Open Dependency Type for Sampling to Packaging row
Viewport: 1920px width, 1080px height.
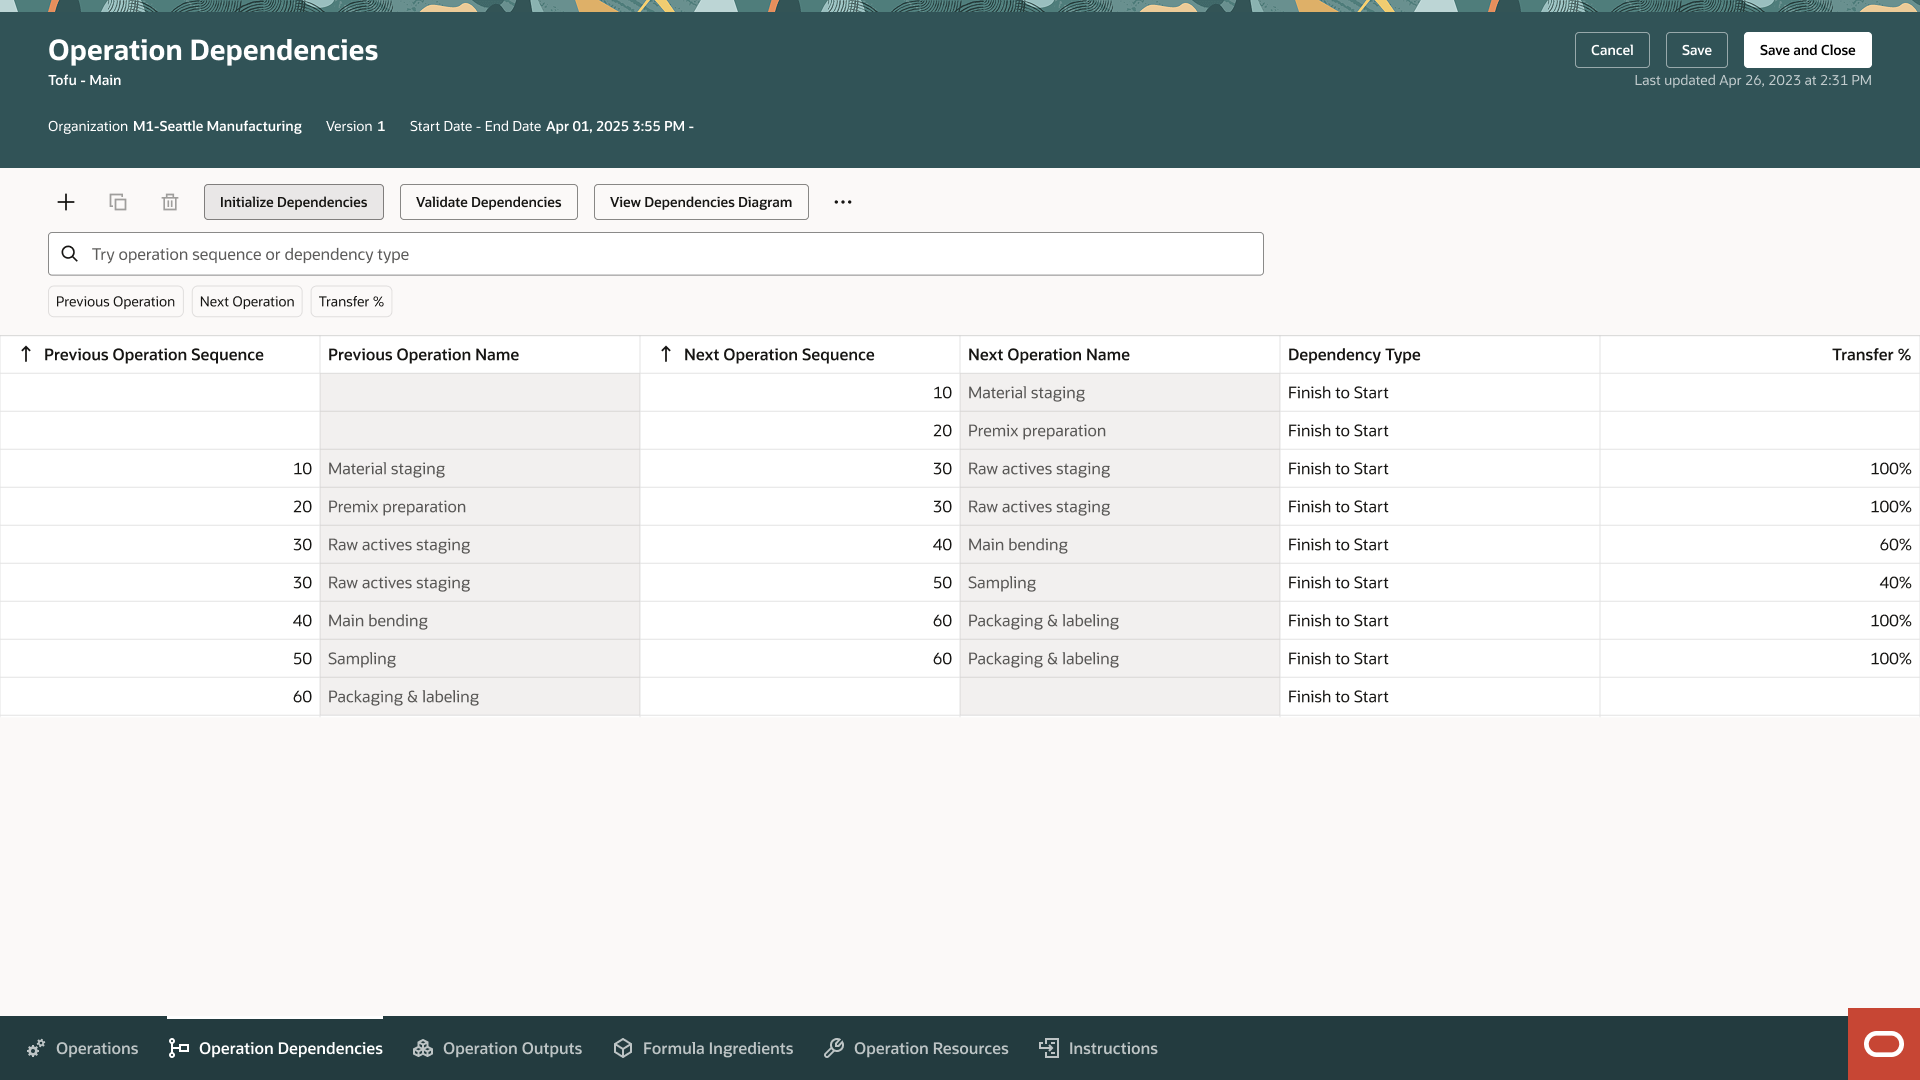coord(1440,659)
